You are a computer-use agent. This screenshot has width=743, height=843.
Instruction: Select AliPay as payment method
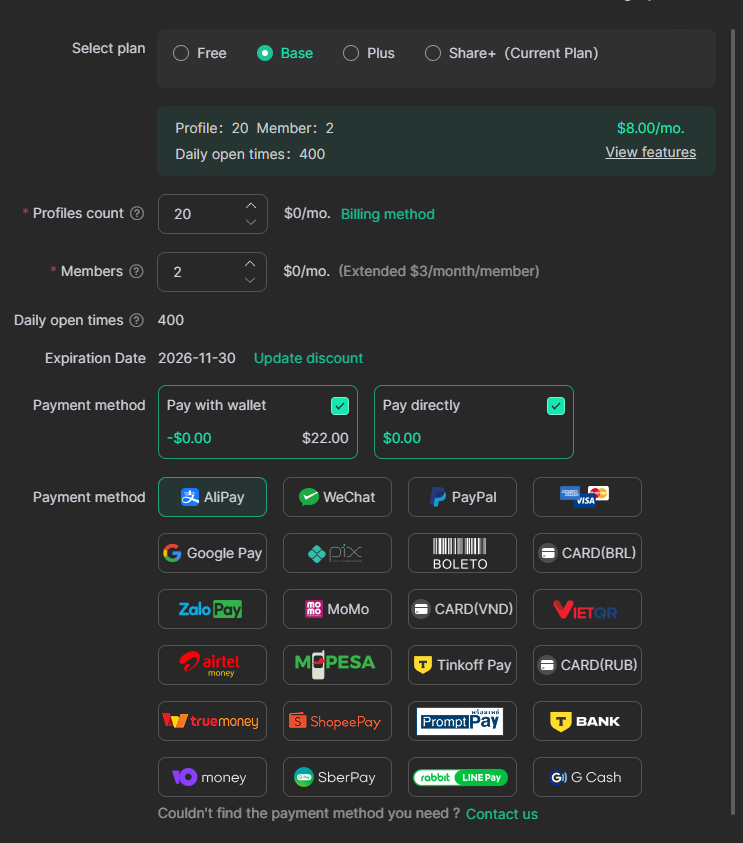(212, 497)
